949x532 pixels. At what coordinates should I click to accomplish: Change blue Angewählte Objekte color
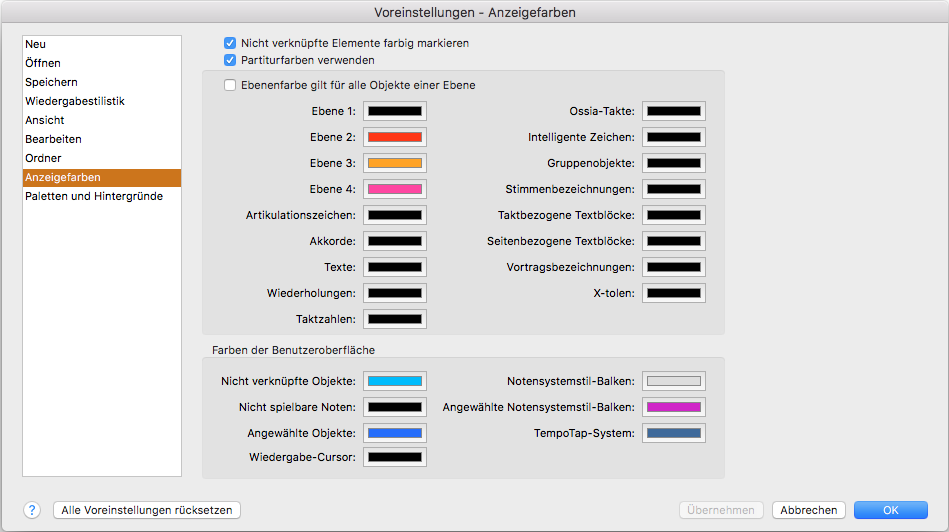point(395,433)
